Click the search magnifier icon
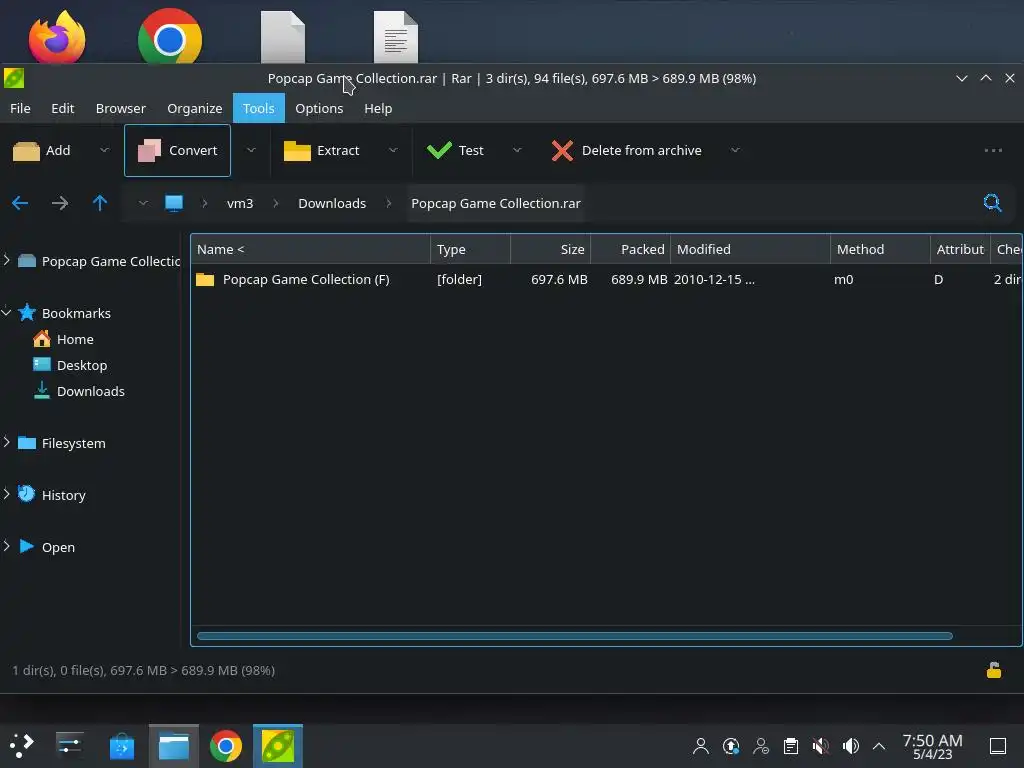1024x768 pixels. pyautogui.click(x=993, y=203)
